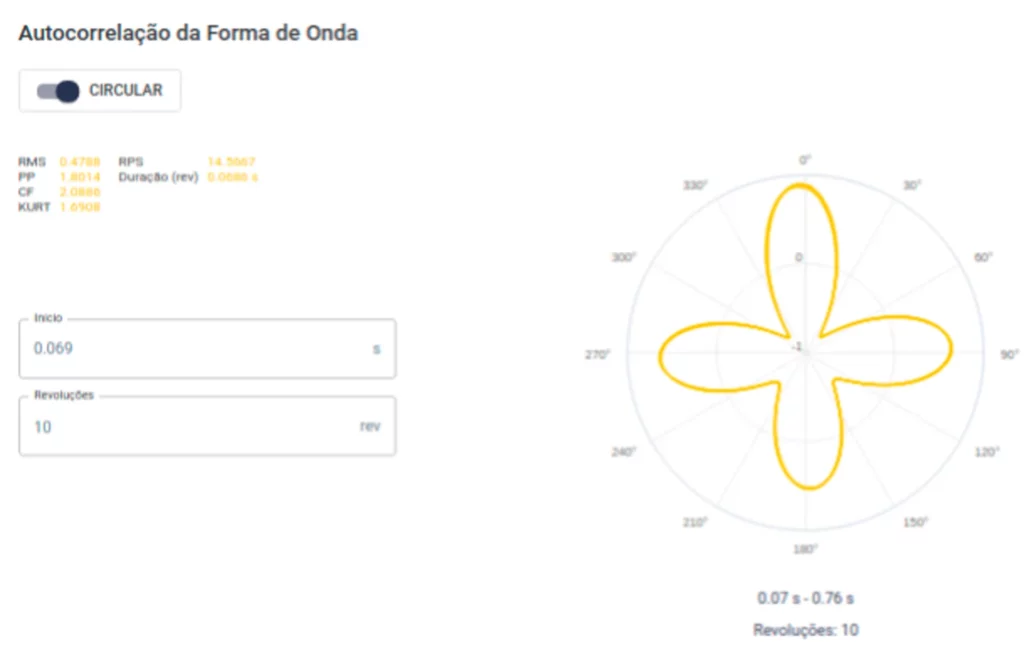This screenshot has height=671, width=1024.
Task: Click the RPS value readout
Action: pos(231,161)
